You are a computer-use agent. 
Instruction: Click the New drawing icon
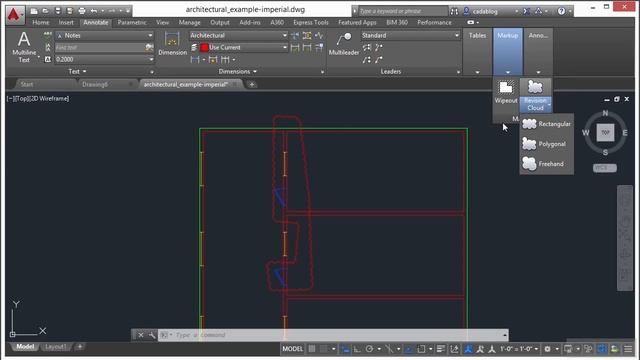[34, 11]
